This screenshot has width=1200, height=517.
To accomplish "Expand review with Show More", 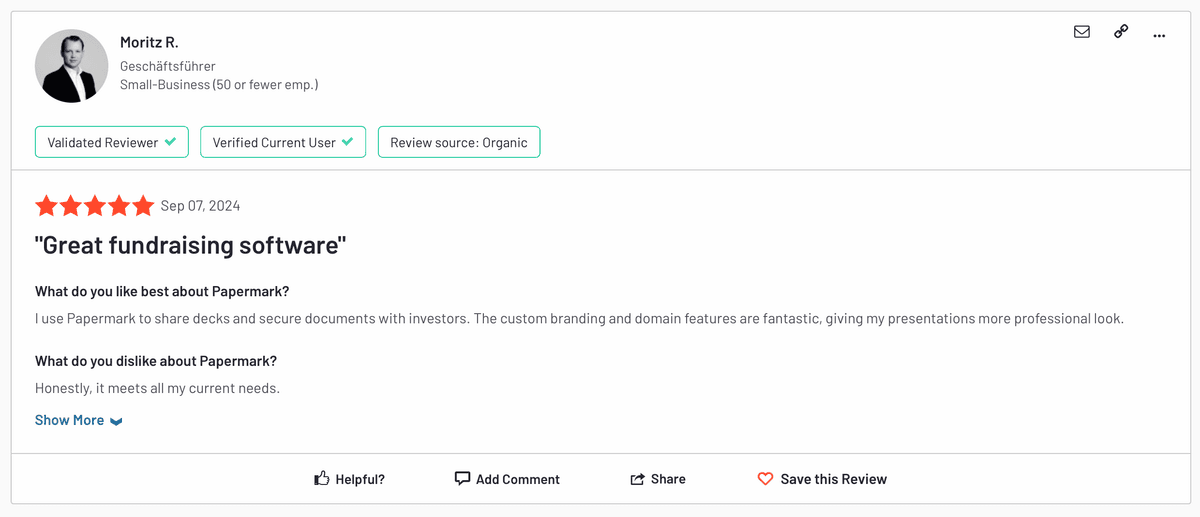I will [70, 420].
